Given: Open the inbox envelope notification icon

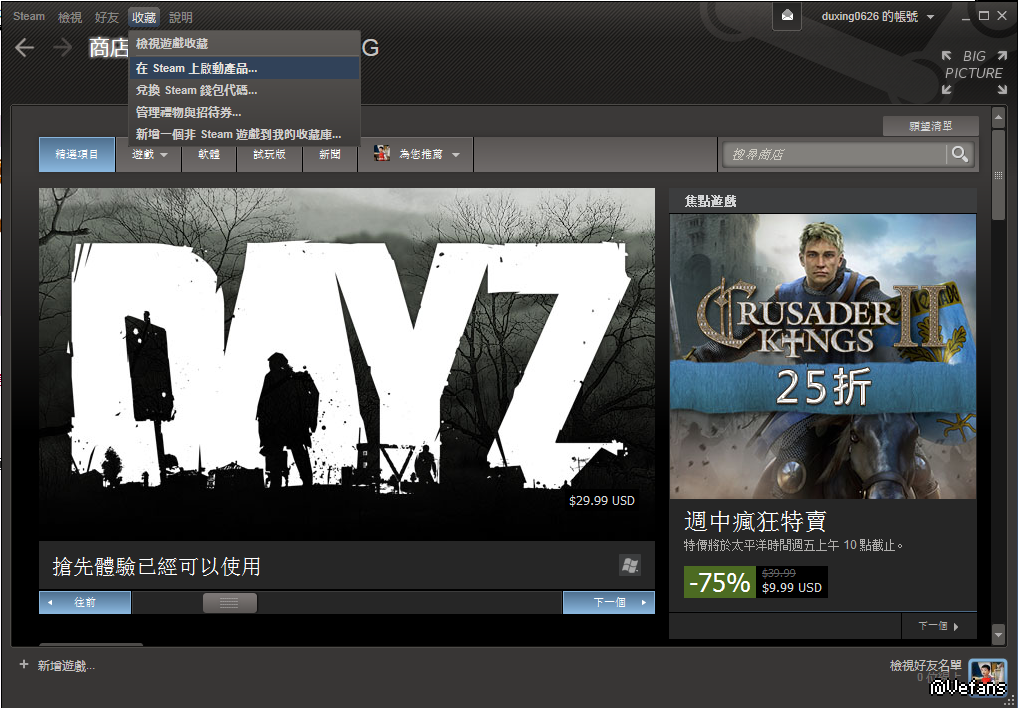Looking at the screenshot, I should [787, 16].
